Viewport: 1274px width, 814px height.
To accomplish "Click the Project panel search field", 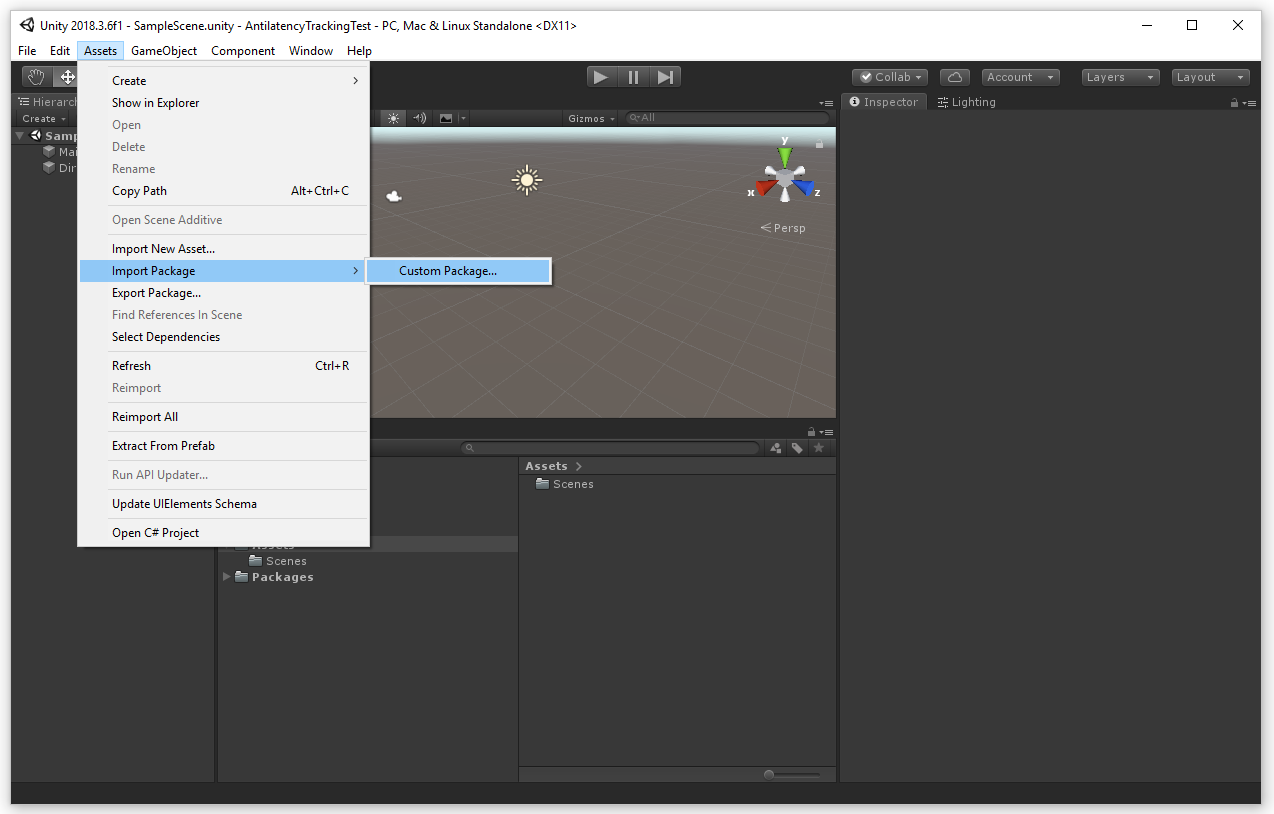I will pyautogui.click(x=610, y=449).
